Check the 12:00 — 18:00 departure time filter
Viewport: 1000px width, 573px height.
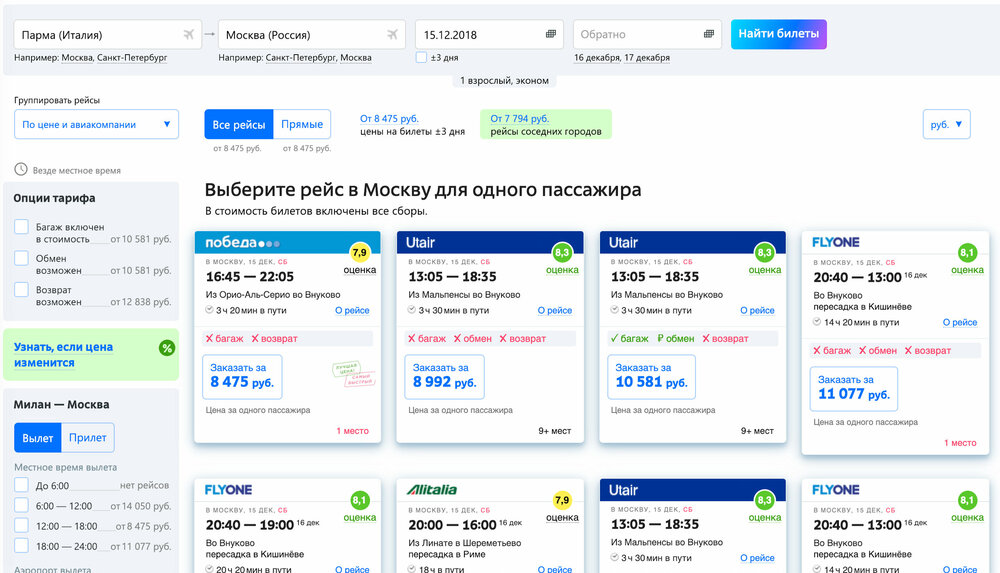pyautogui.click(x=22, y=526)
